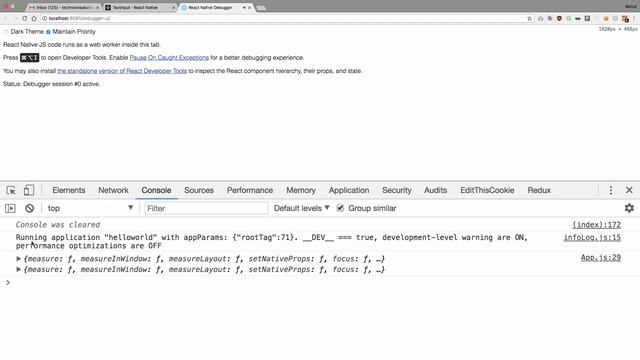Click the site info icon in address bar

click(x=44, y=18)
